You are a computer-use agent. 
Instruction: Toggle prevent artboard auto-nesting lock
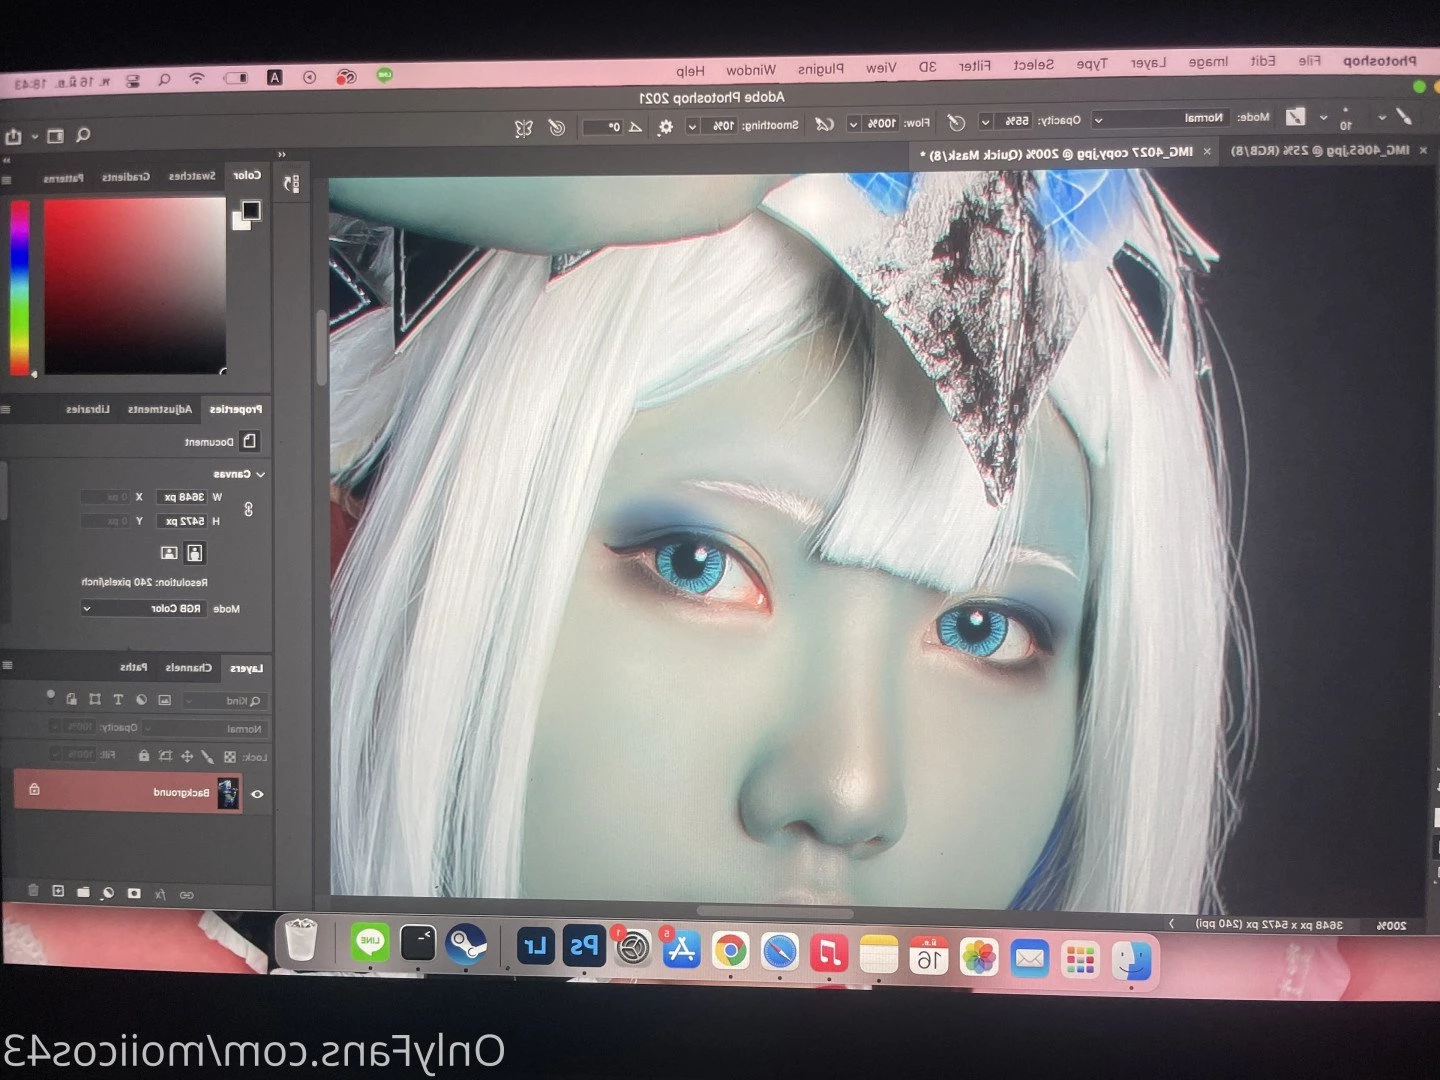click(x=166, y=756)
